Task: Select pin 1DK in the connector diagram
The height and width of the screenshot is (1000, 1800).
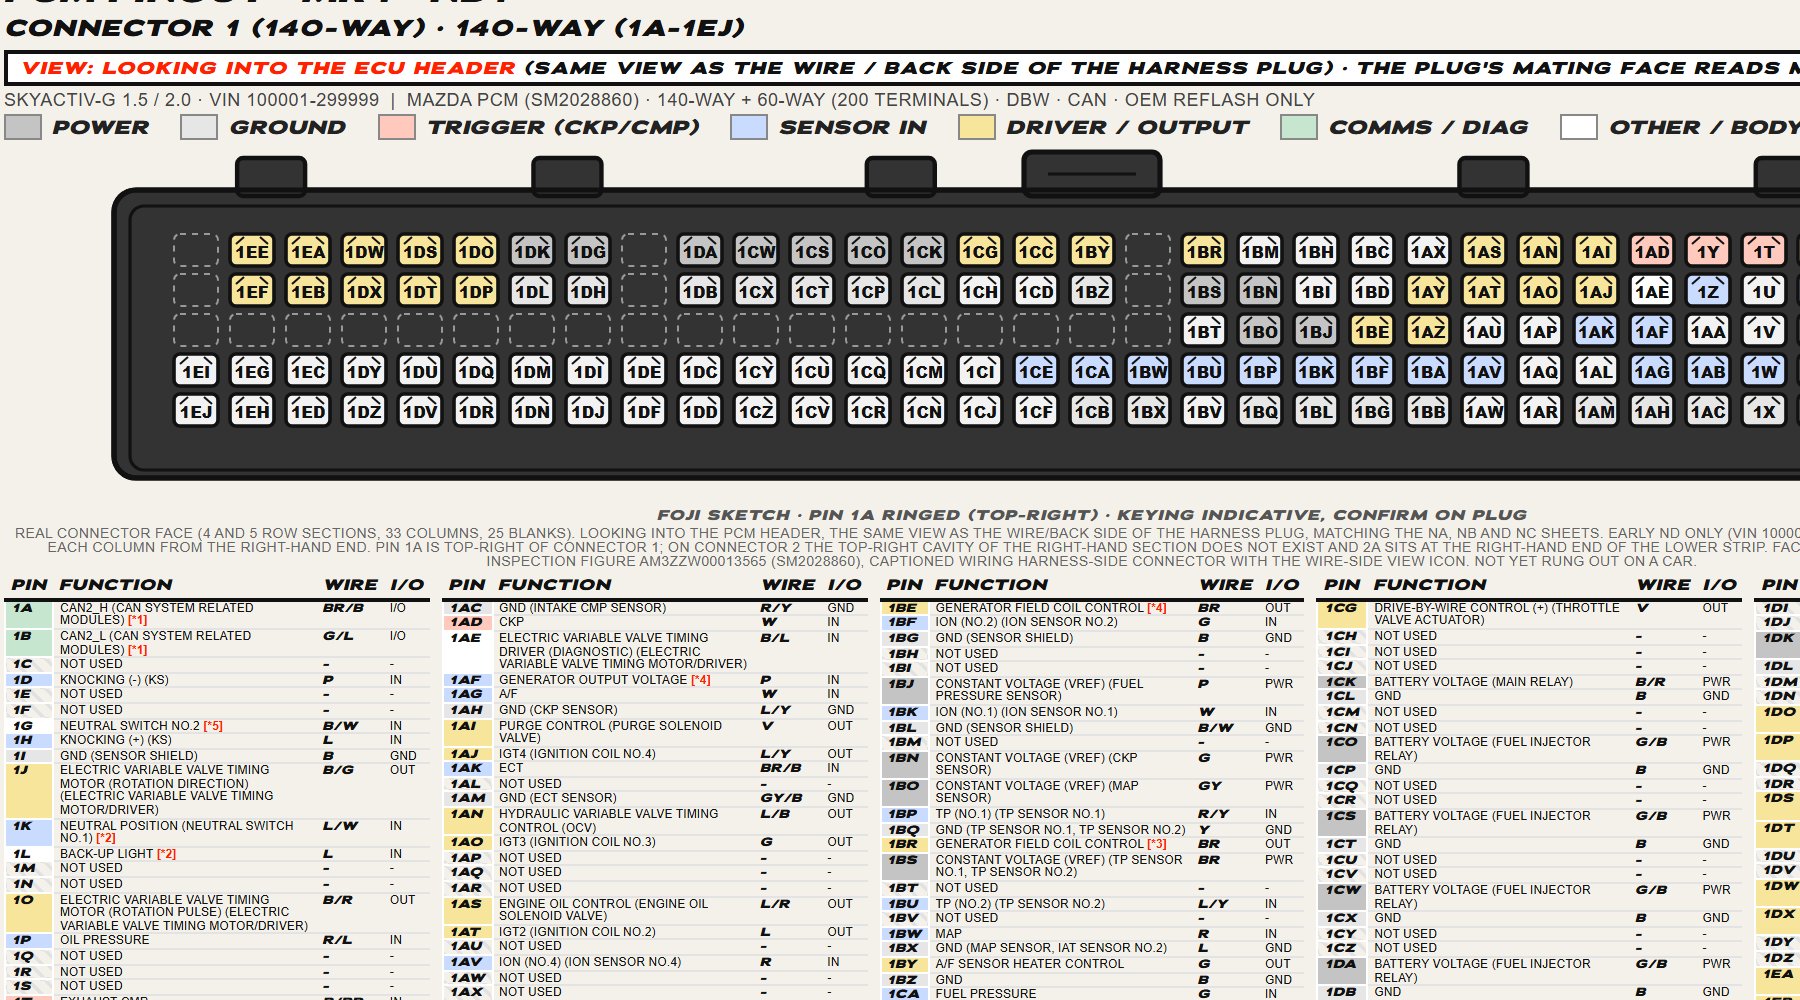Action: click(532, 251)
